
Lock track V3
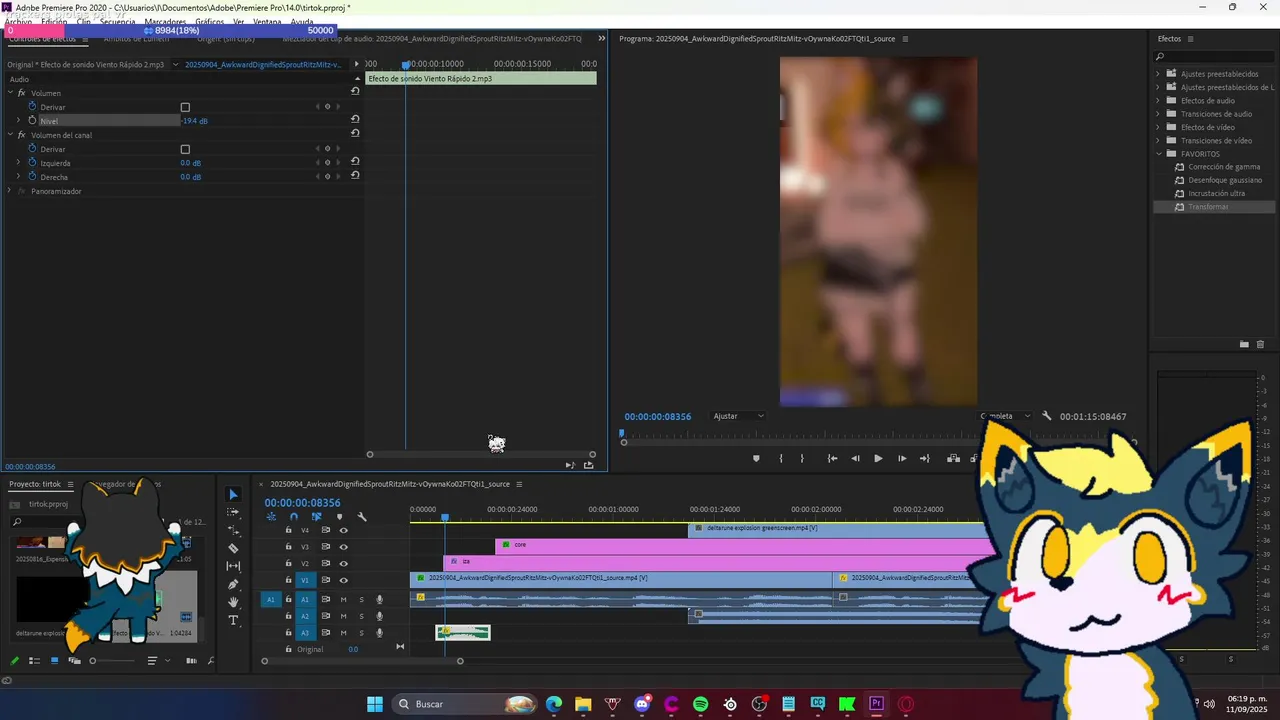(289, 547)
